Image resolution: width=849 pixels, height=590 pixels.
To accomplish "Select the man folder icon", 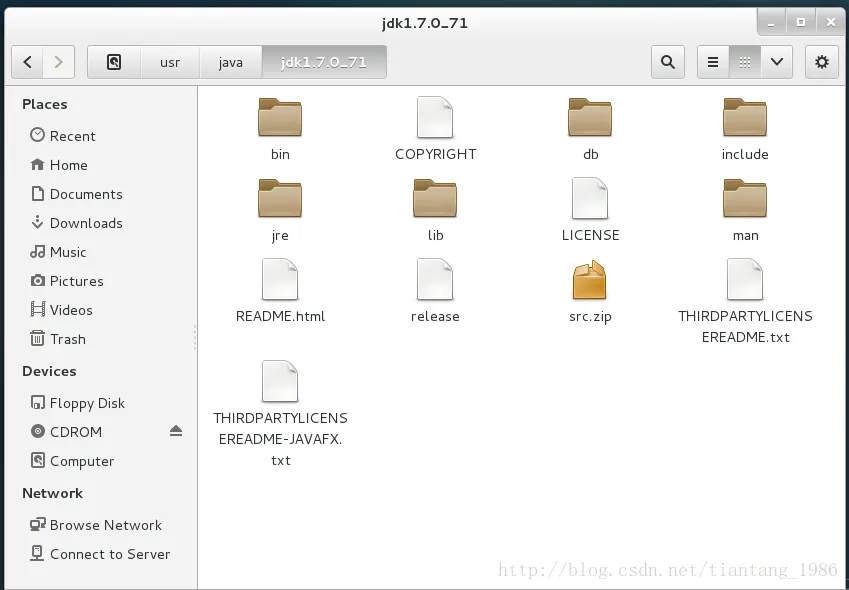I will (745, 198).
